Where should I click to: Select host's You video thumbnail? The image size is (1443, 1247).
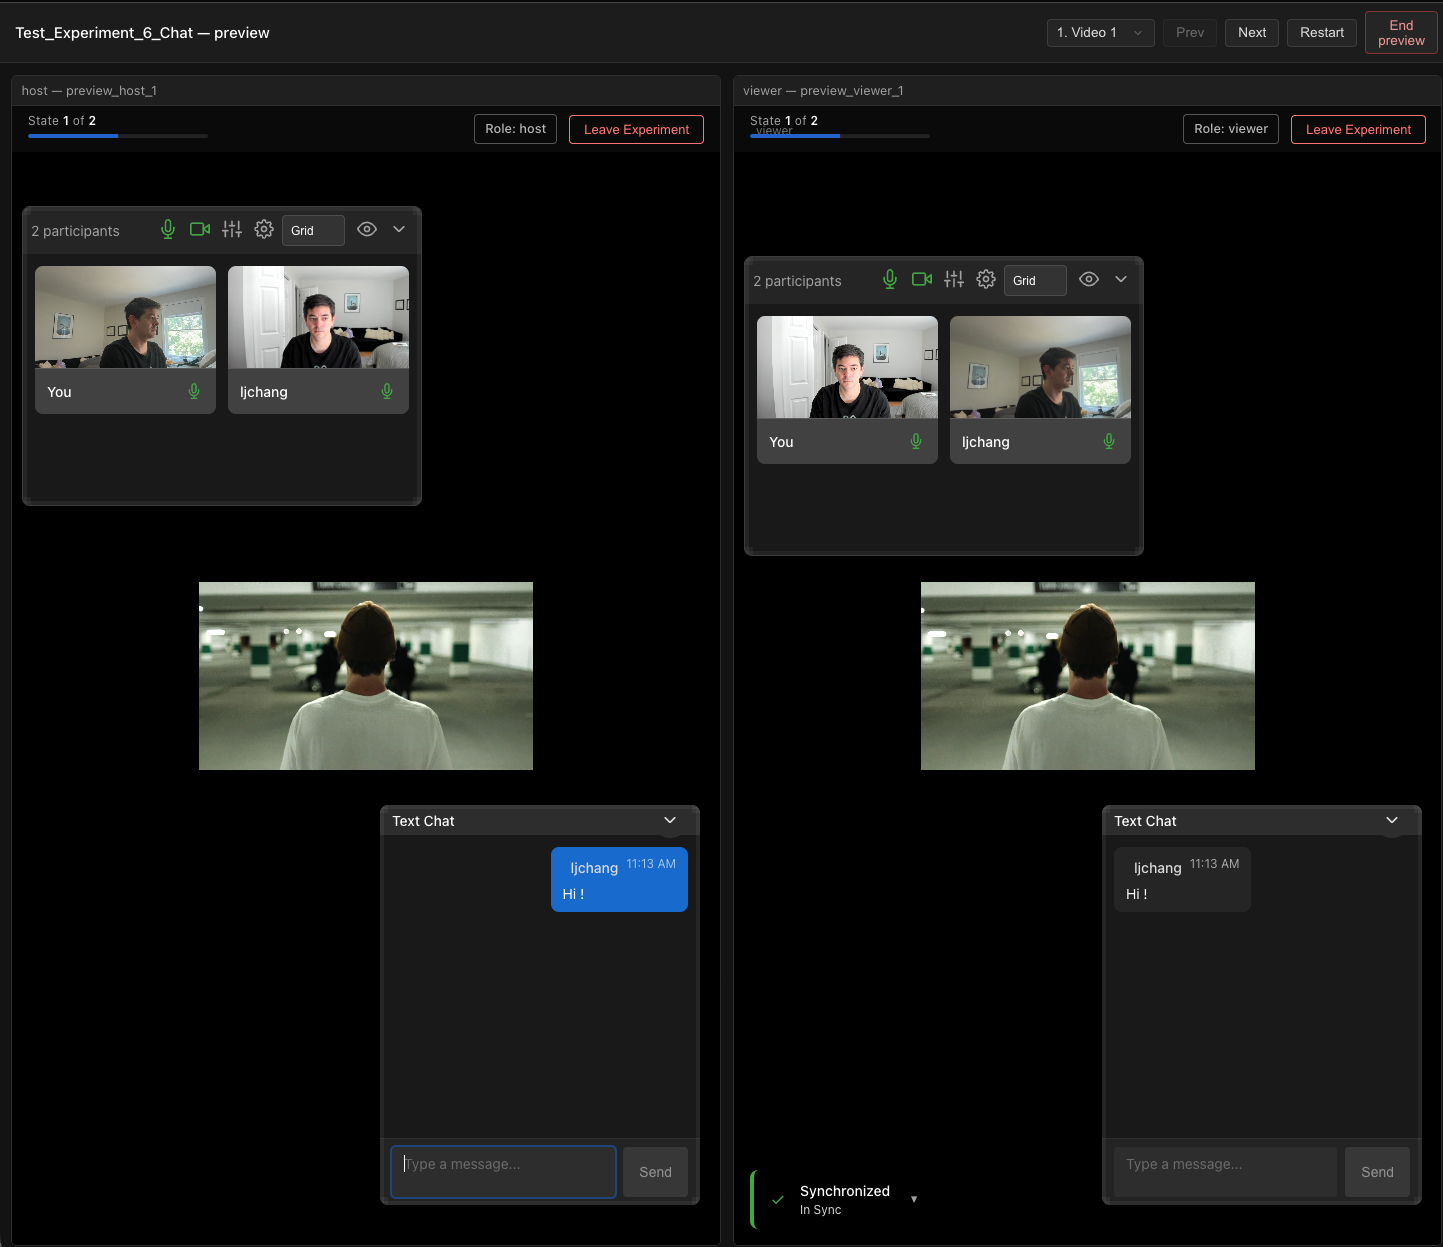pos(125,317)
